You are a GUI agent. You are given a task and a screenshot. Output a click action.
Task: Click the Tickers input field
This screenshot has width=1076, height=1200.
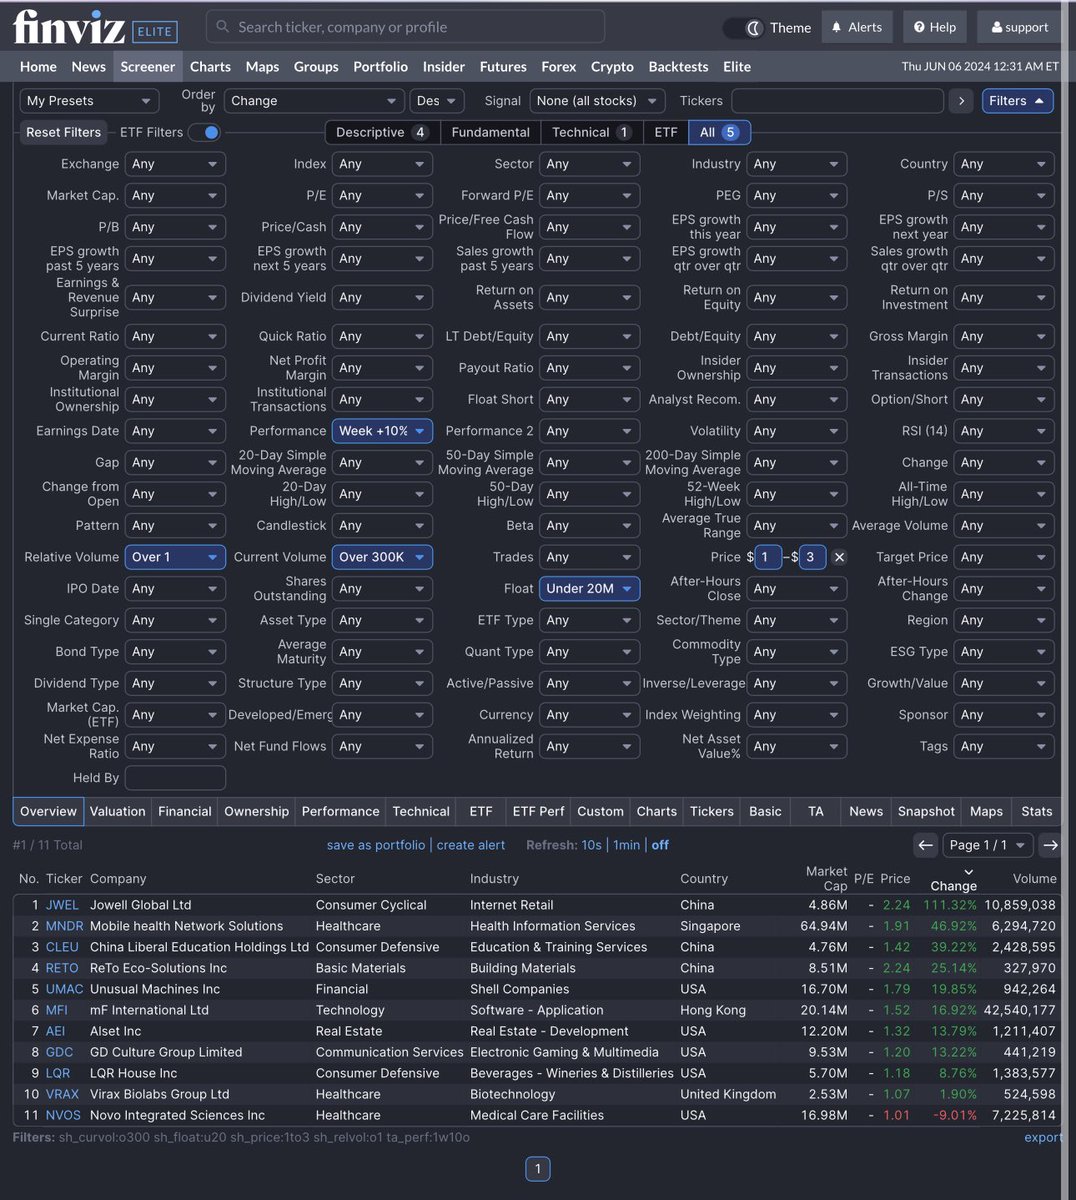click(838, 101)
